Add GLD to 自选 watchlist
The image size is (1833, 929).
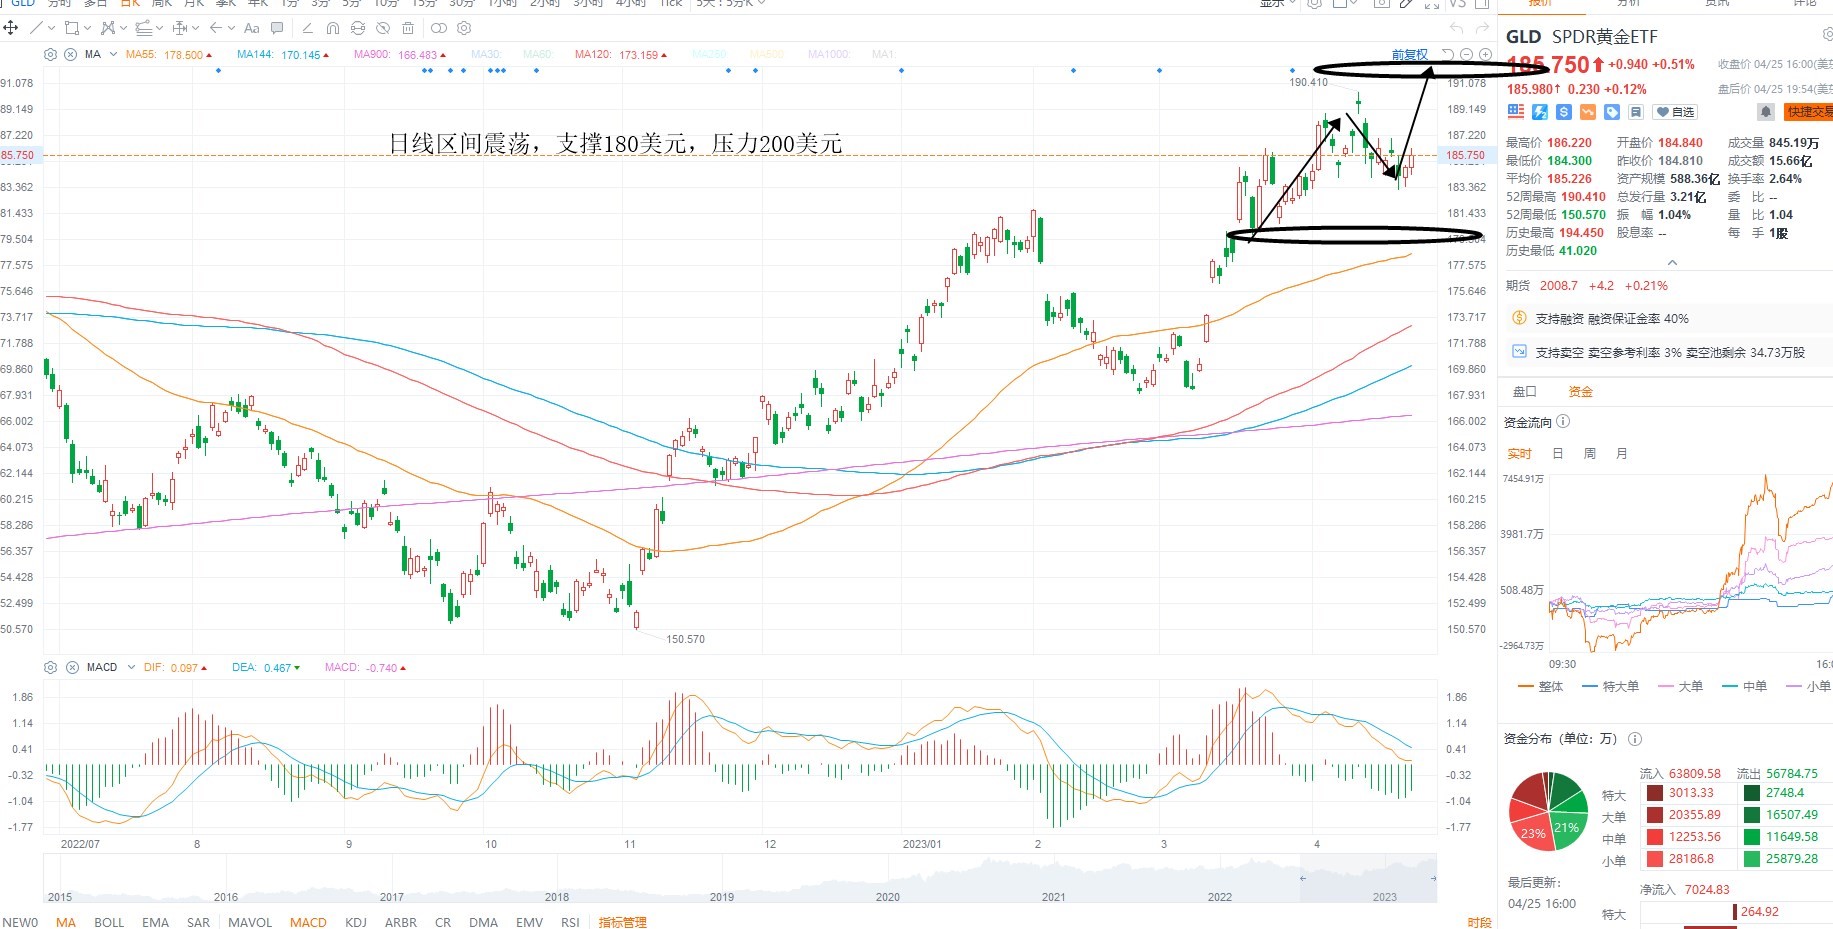pyautogui.click(x=1675, y=112)
